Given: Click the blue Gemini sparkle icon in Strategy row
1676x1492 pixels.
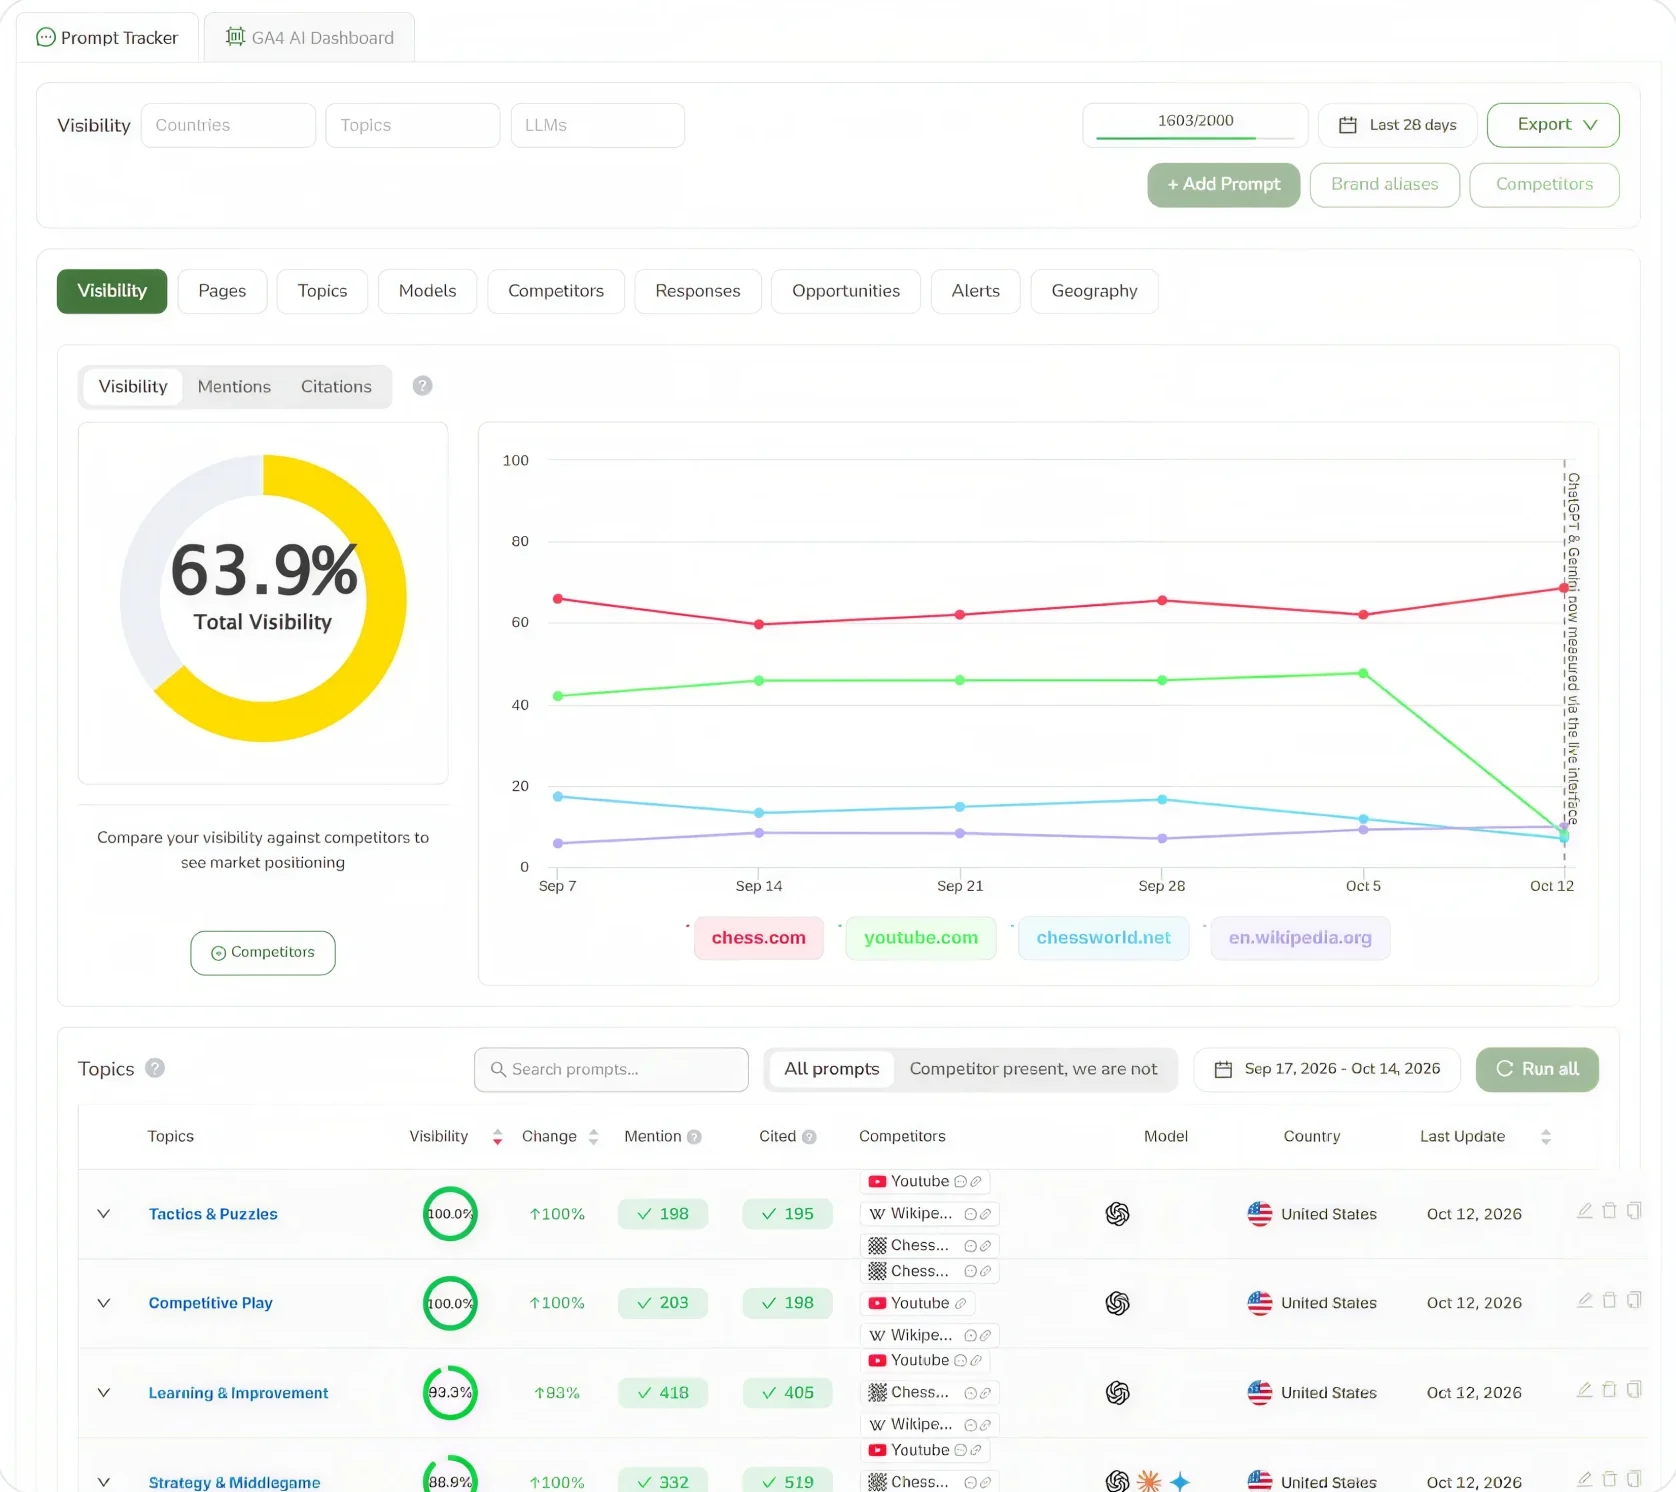Looking at the screenshot, I should 1180,1481.
